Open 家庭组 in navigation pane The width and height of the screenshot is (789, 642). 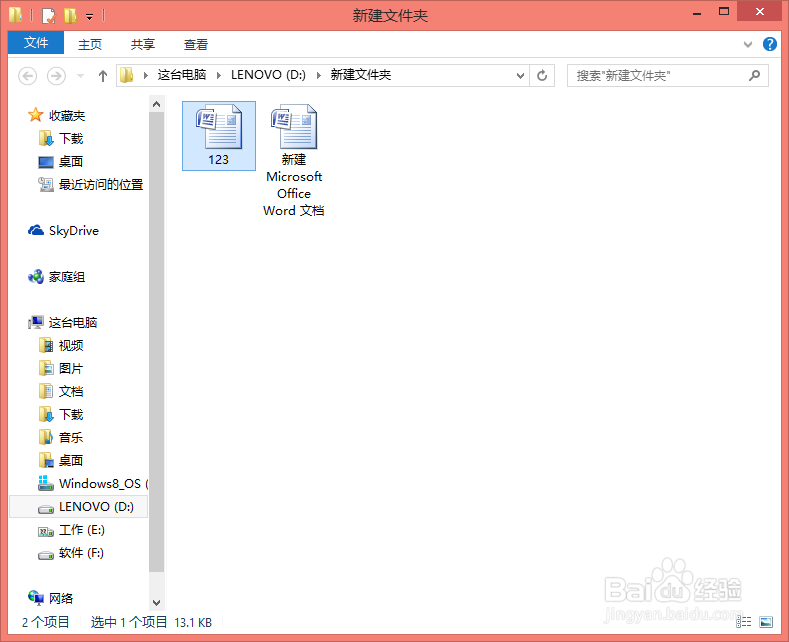coord(56,277)
